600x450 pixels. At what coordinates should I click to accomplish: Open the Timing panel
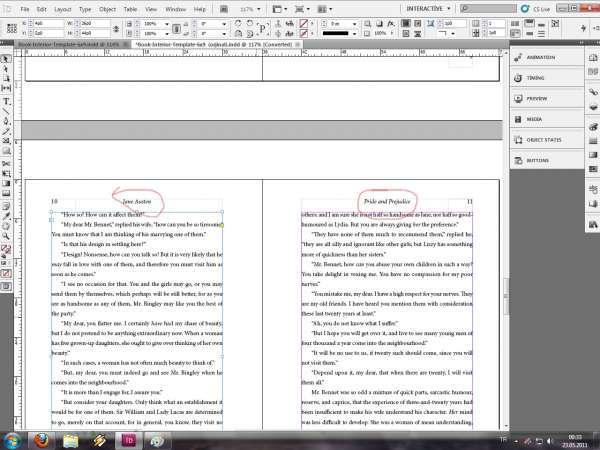pyautogui.click(x=547, y=78)
